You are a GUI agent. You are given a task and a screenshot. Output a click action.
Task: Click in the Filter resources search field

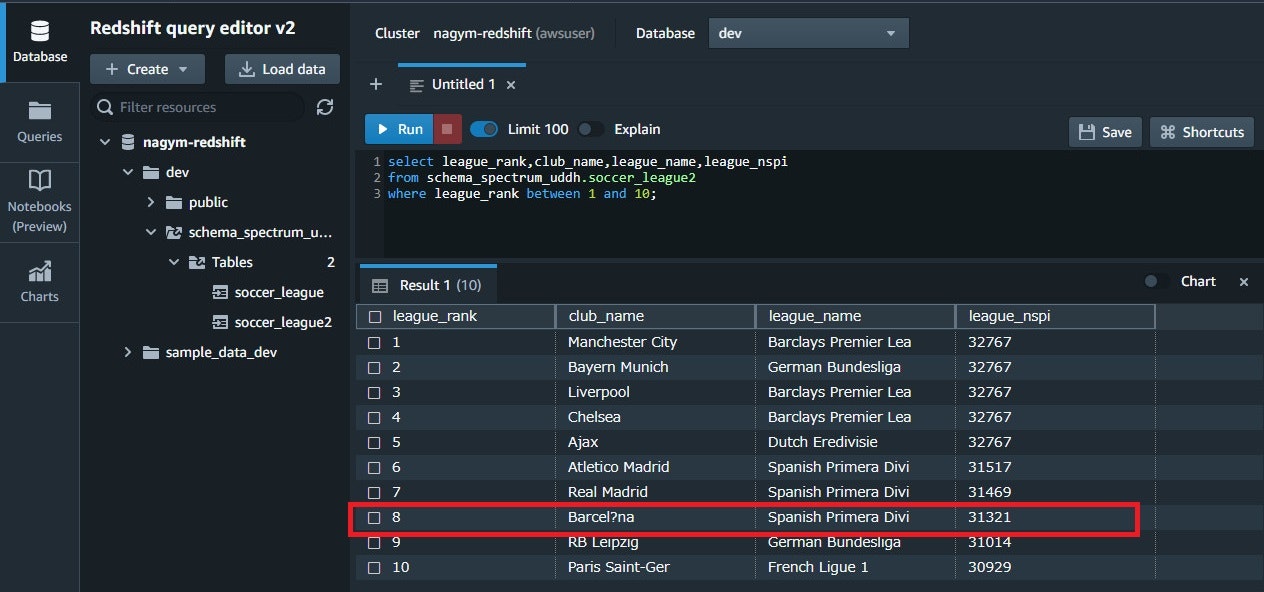tap(198, 107)
